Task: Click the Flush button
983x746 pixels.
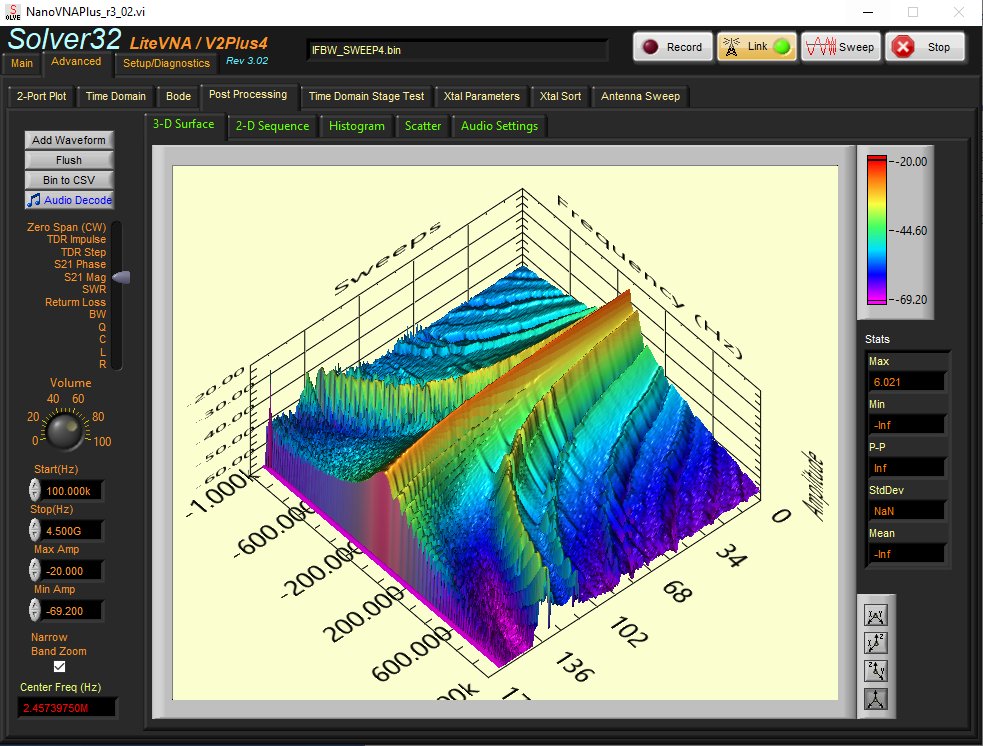Action: click(69, 160)
